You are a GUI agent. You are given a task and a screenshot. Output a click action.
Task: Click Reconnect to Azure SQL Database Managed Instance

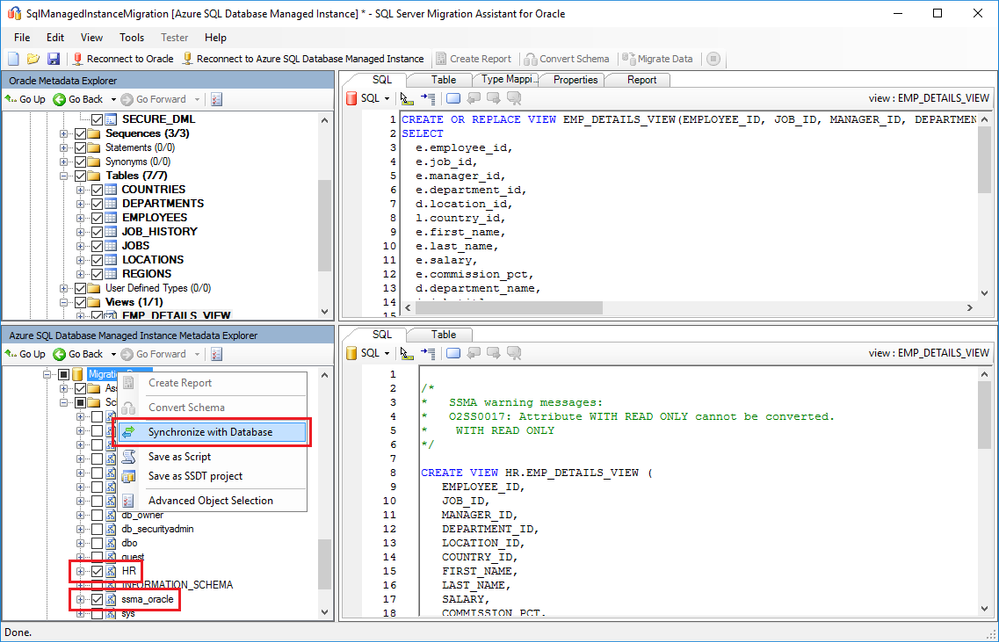pos(303,59)
